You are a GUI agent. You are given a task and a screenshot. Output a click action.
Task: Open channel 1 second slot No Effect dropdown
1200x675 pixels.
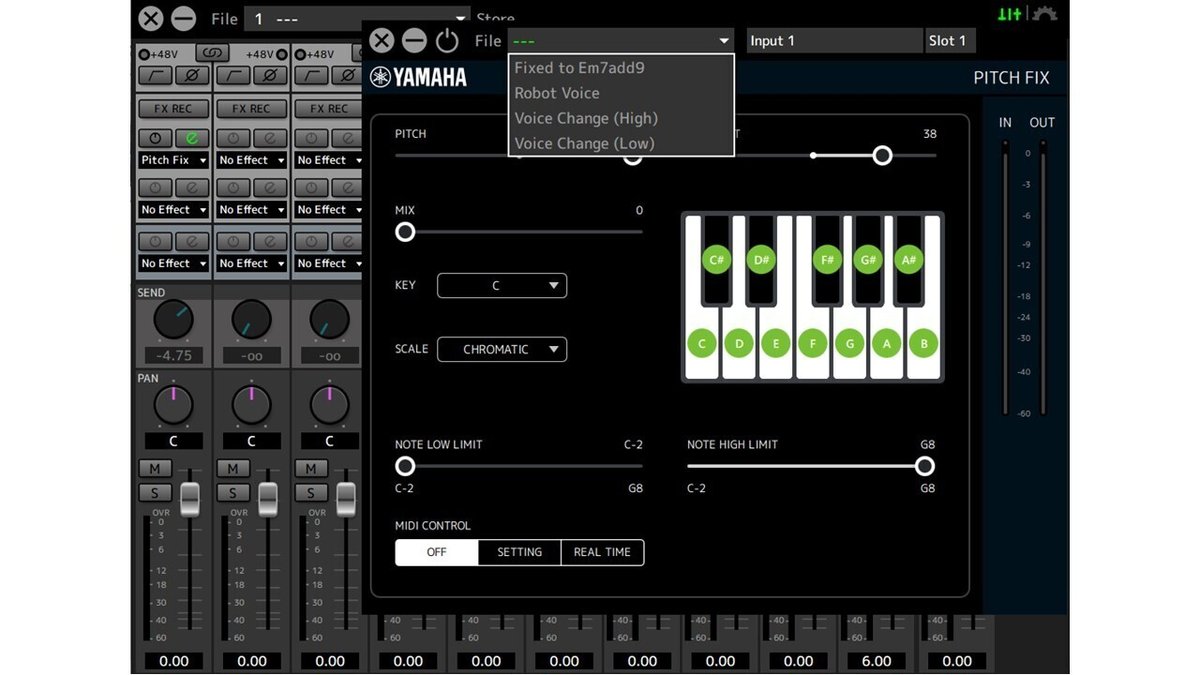click(x=174, y=210)
